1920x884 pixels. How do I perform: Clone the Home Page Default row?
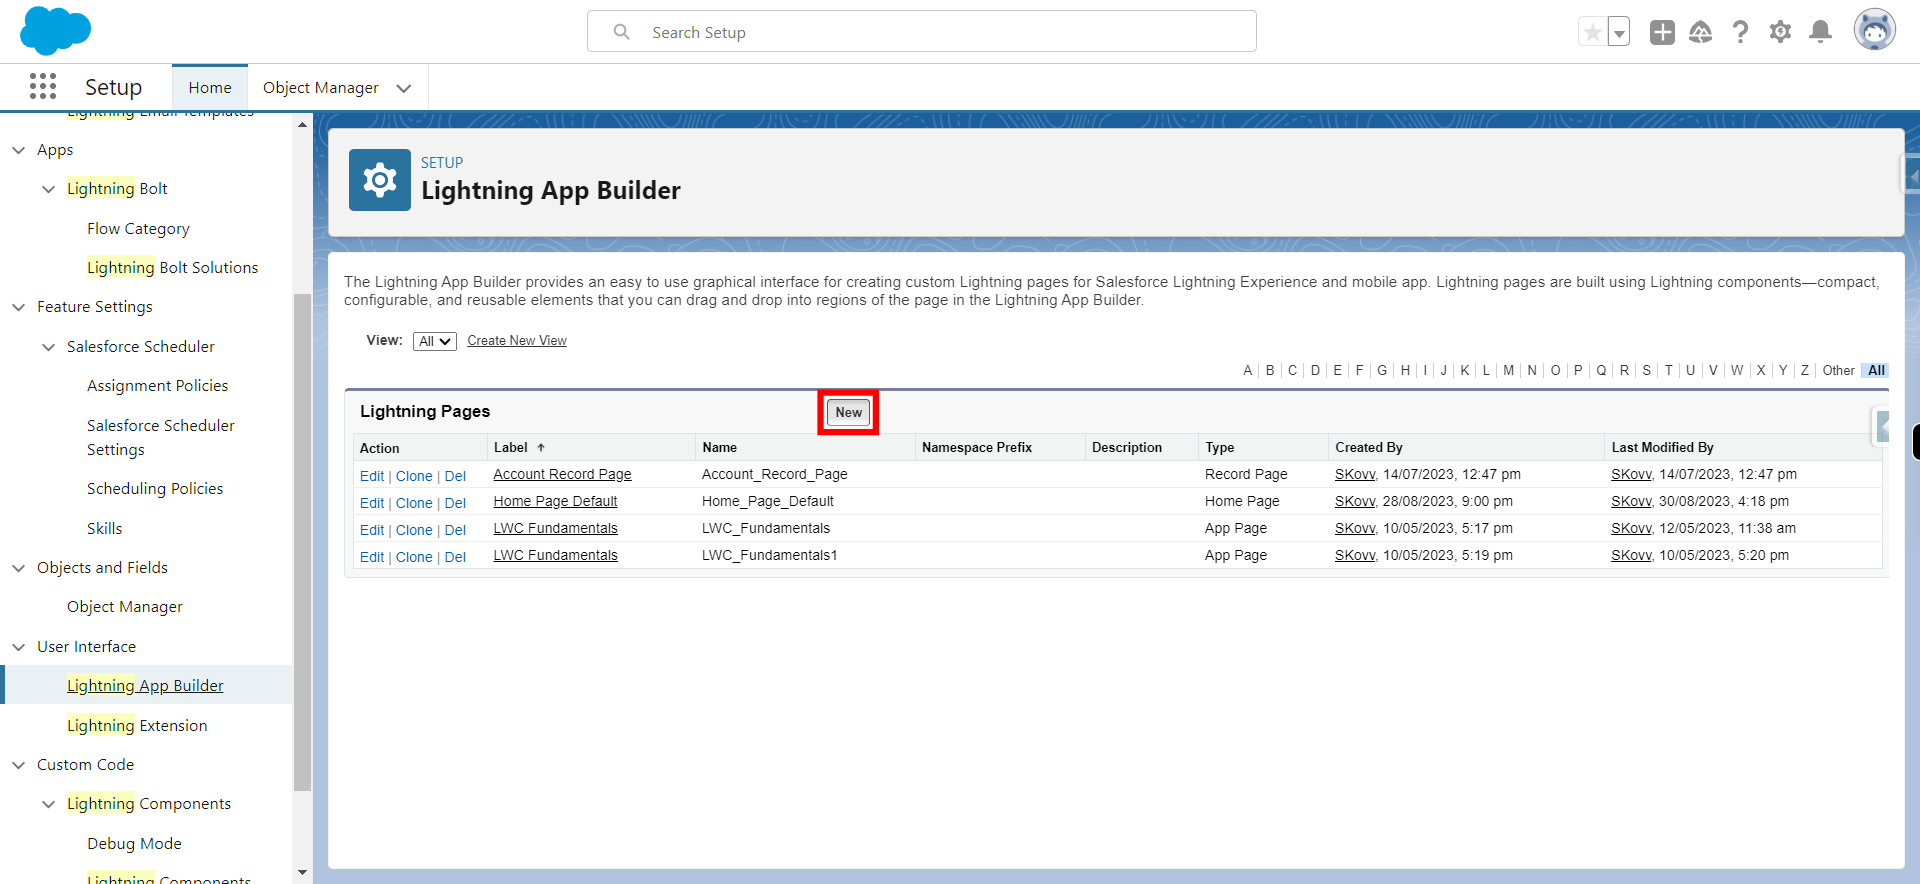click(x=414, y=503)
